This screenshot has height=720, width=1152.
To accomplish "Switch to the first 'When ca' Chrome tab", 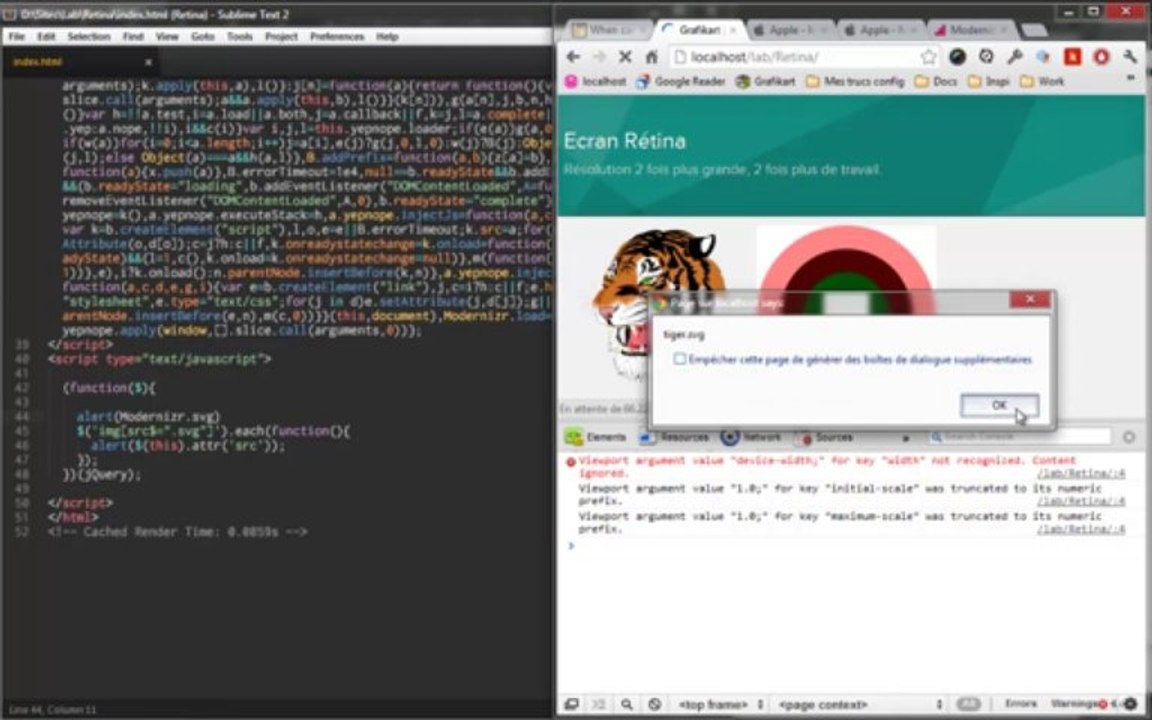I will click(609, 30).
